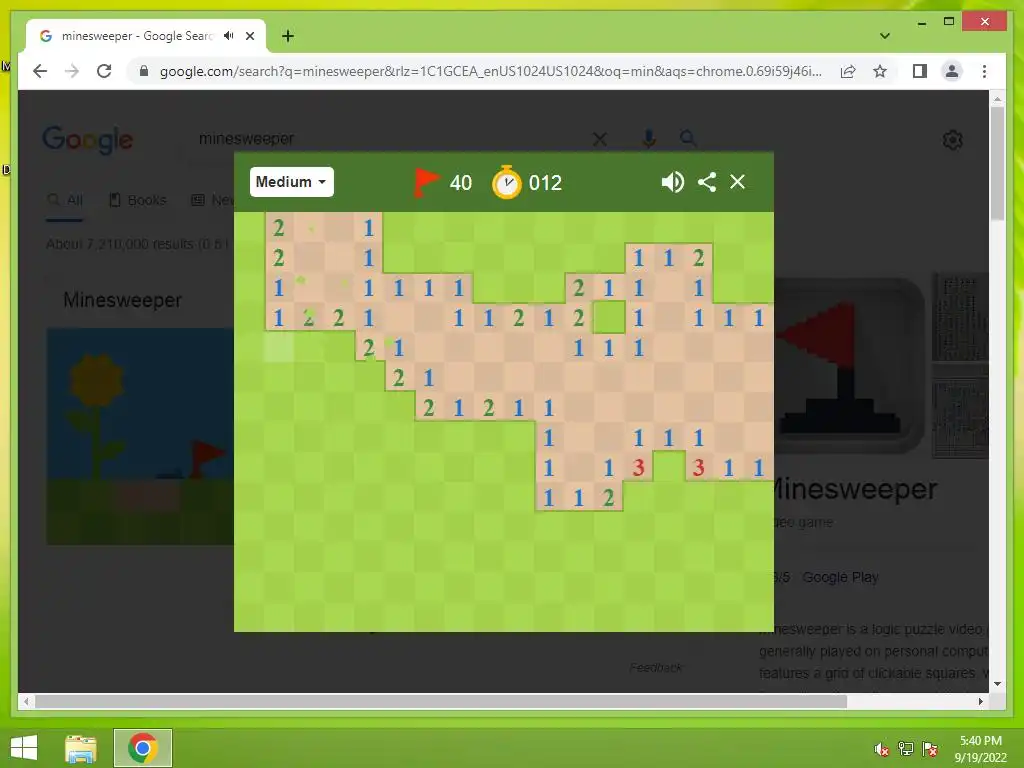
Task: Open a new browser tab
Action: tap(288, 36)
